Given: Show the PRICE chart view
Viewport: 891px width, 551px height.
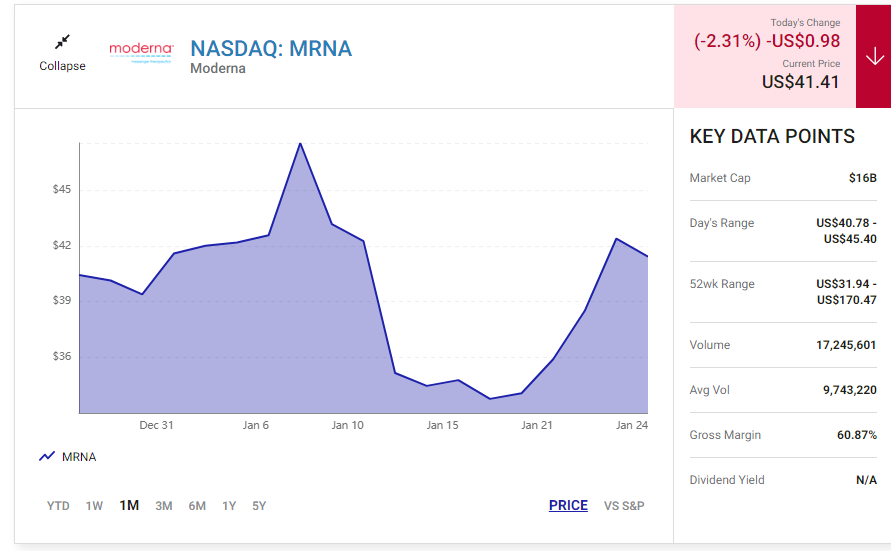Looking at the screenshot, I should click(568, 505).
